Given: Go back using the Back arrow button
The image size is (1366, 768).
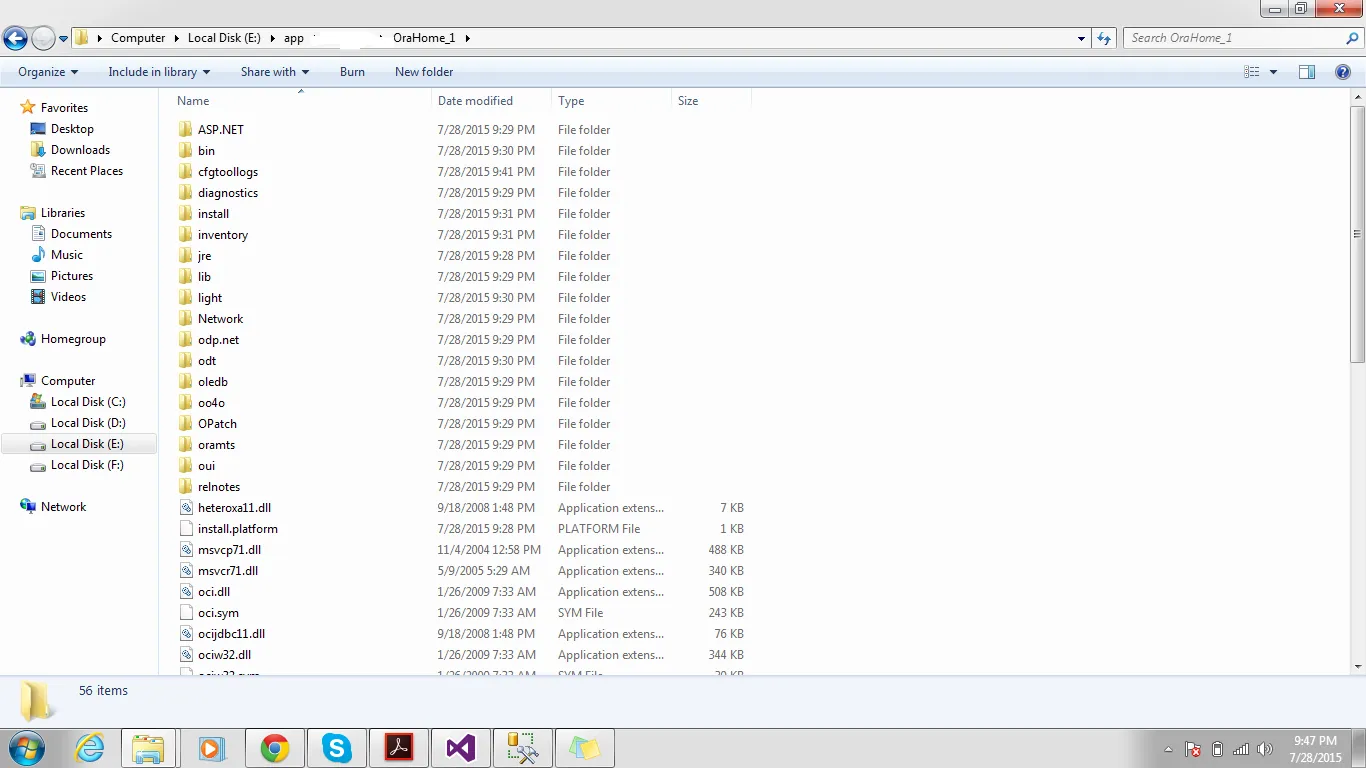Looking at the screenshot, I should (15, 38).
